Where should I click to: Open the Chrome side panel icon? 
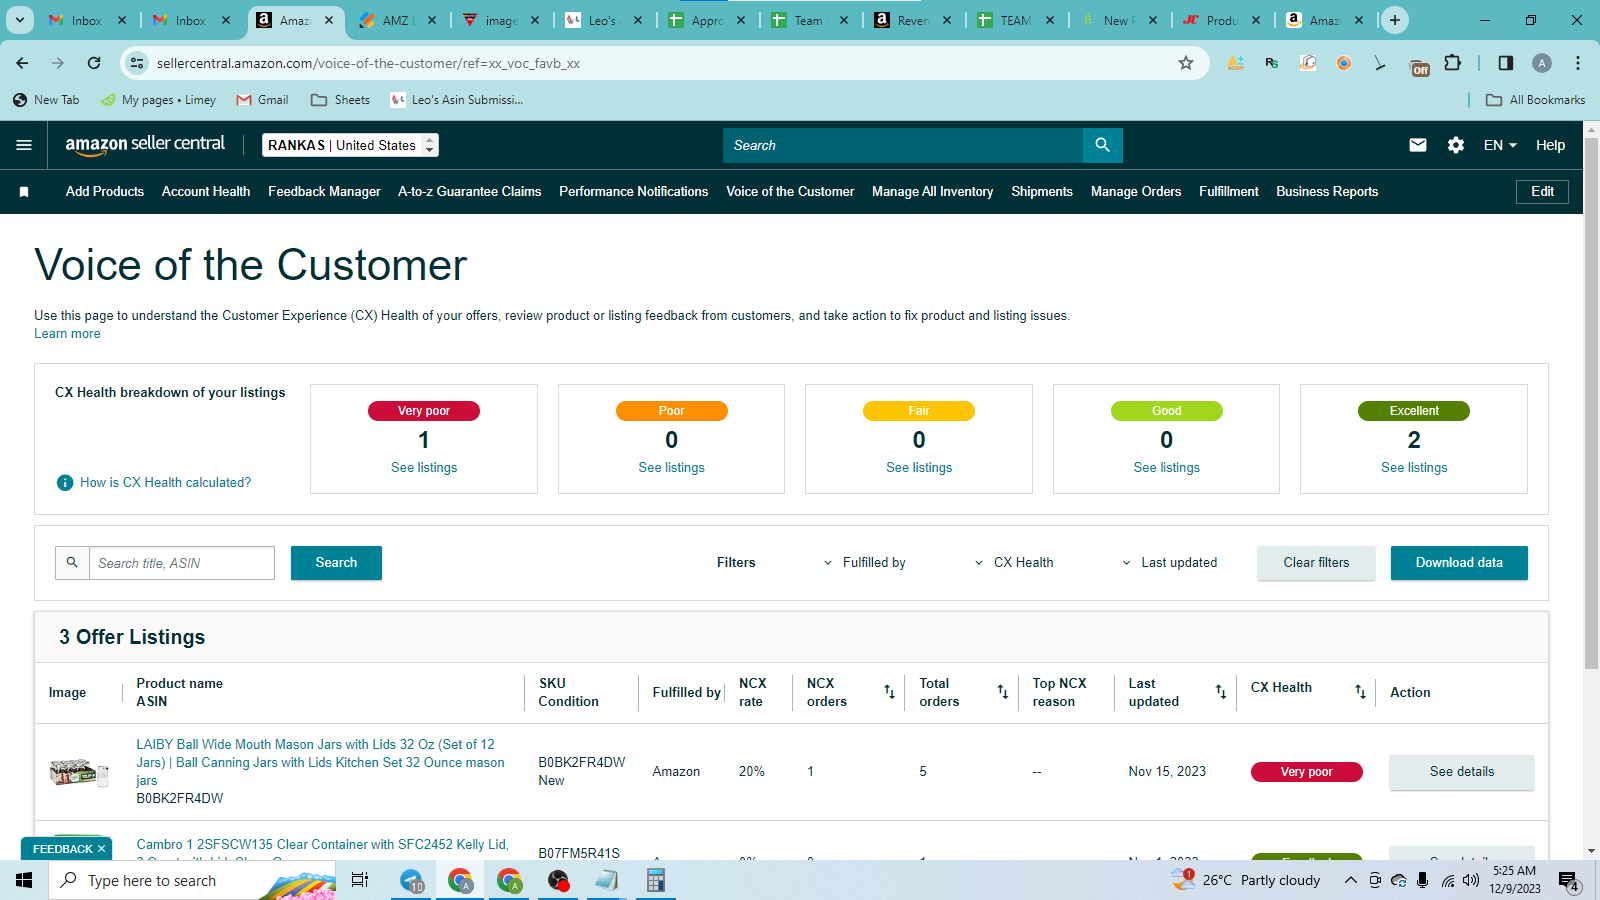(1505, 63)
